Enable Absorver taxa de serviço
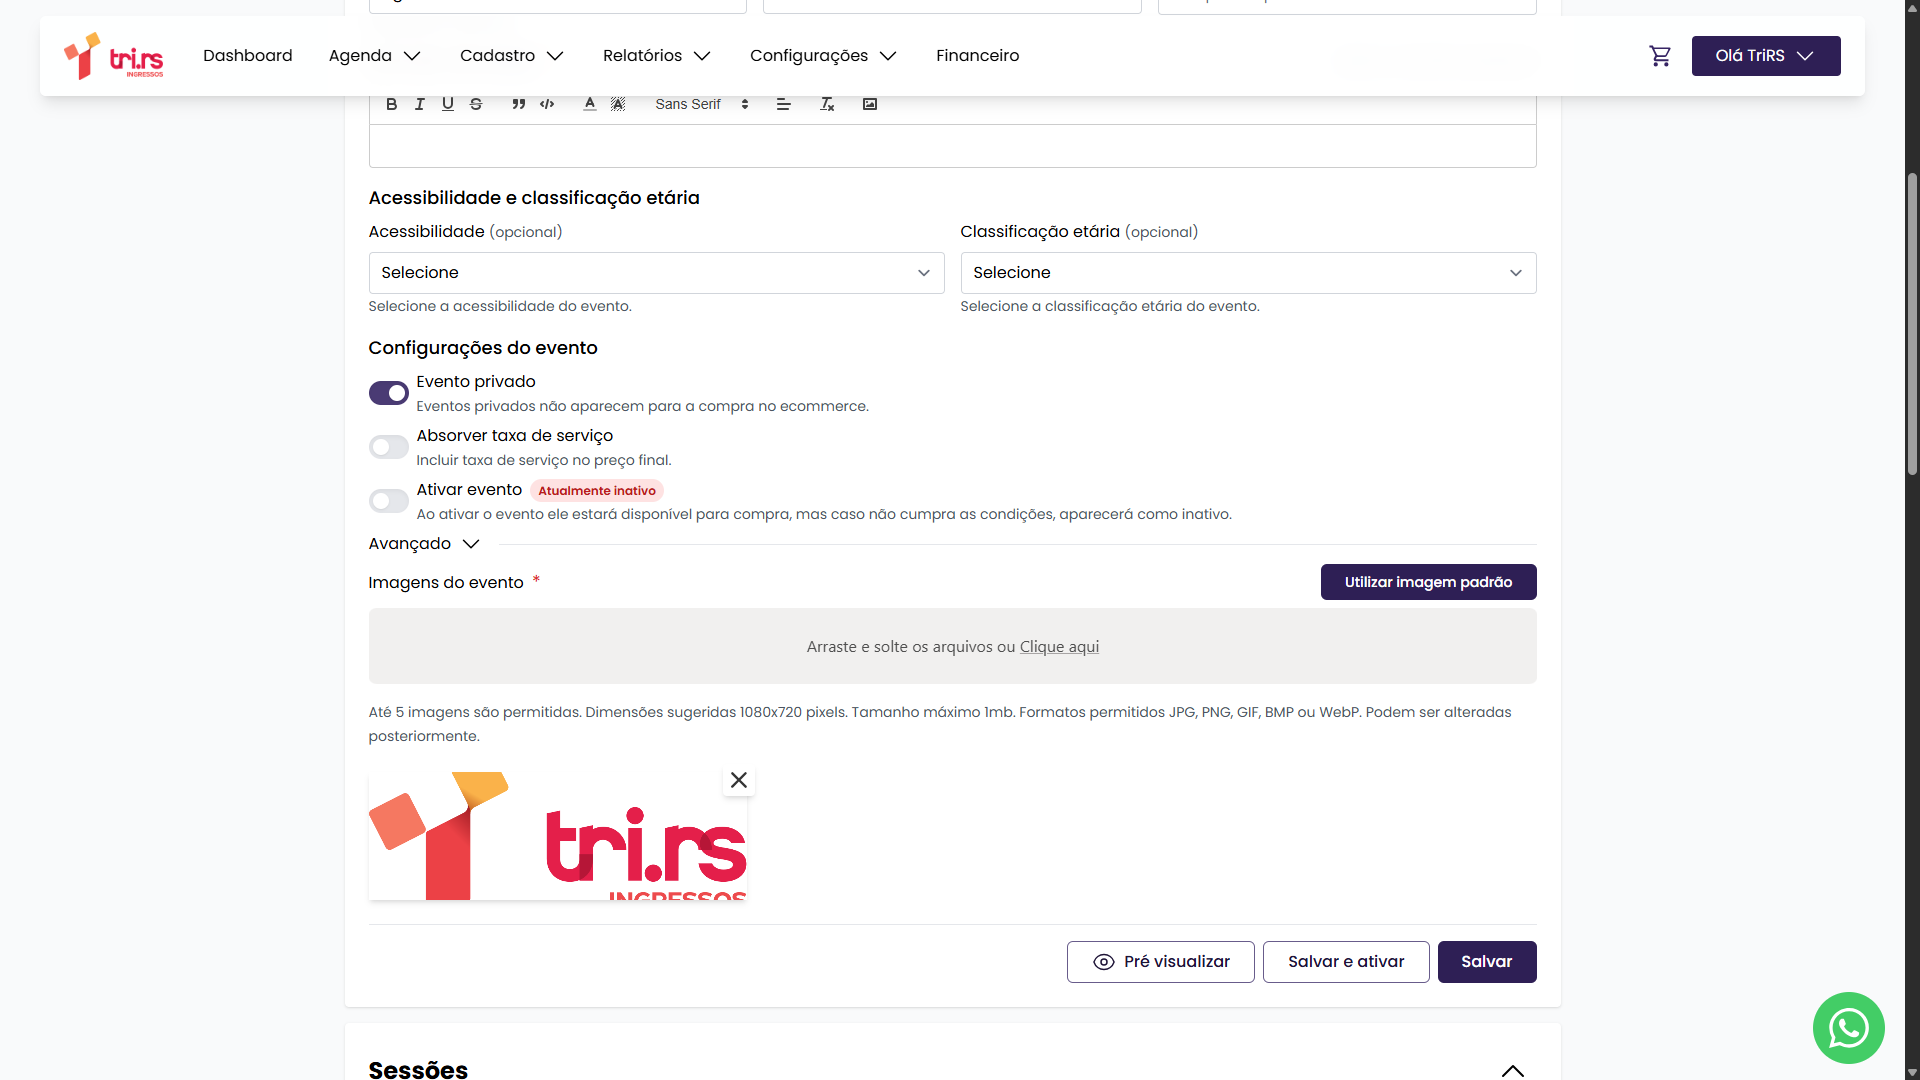The image size is (1920, 1080). [x=388, y=447]
